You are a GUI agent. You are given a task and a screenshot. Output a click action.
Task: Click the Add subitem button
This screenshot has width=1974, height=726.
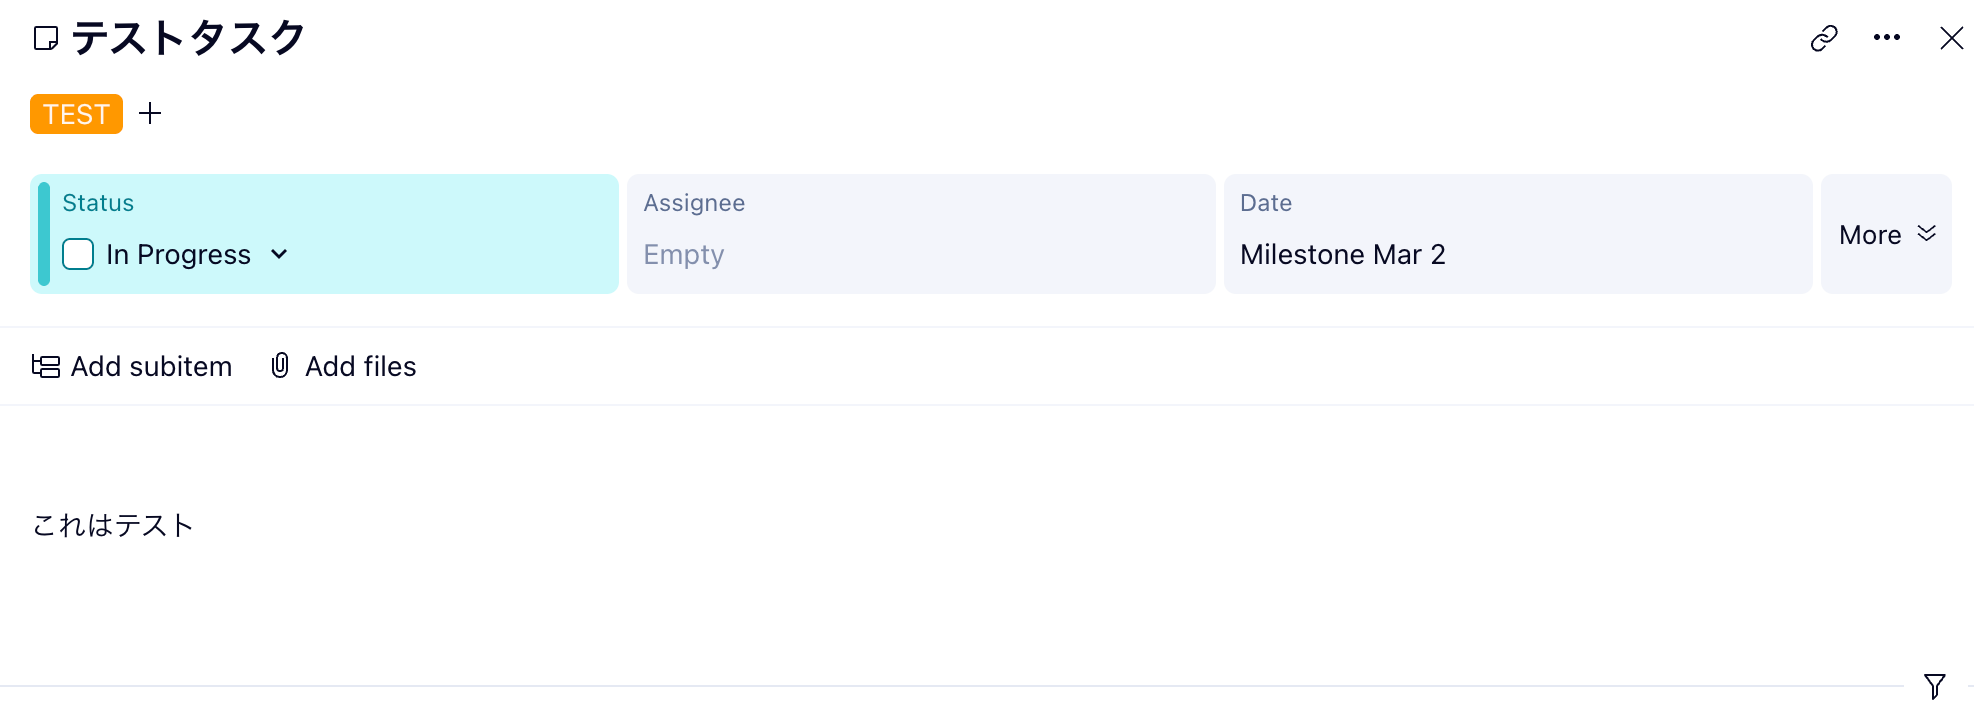(x=151, y=367)
